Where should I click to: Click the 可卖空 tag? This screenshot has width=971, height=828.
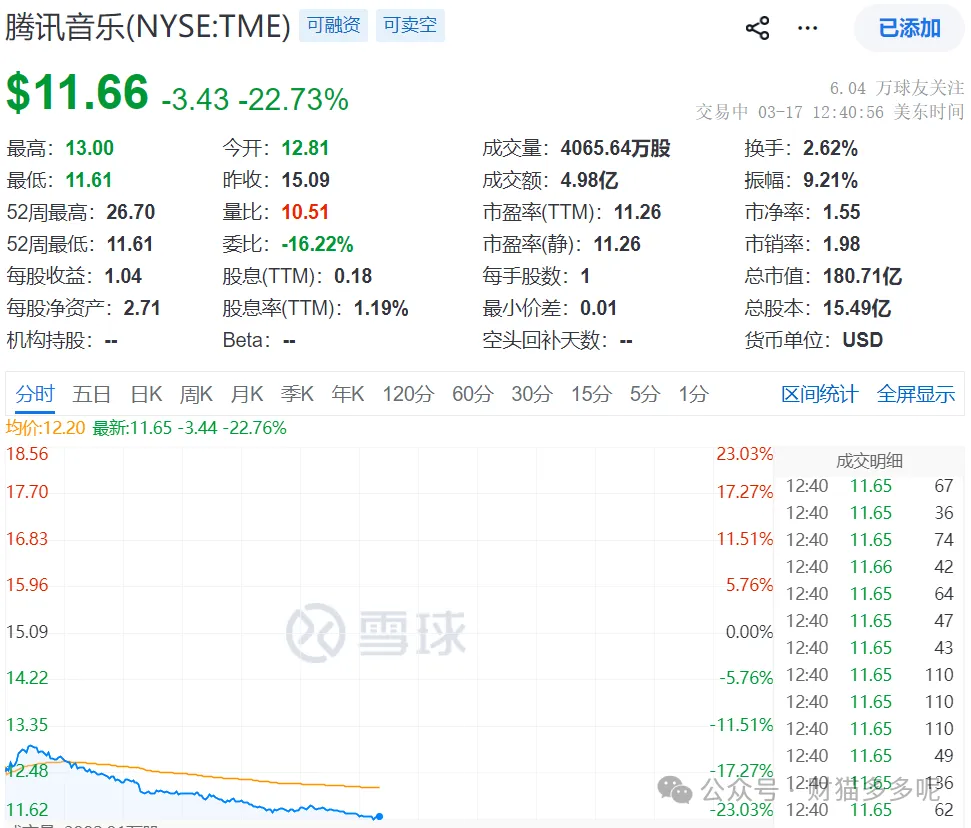(x=410, y=25)
